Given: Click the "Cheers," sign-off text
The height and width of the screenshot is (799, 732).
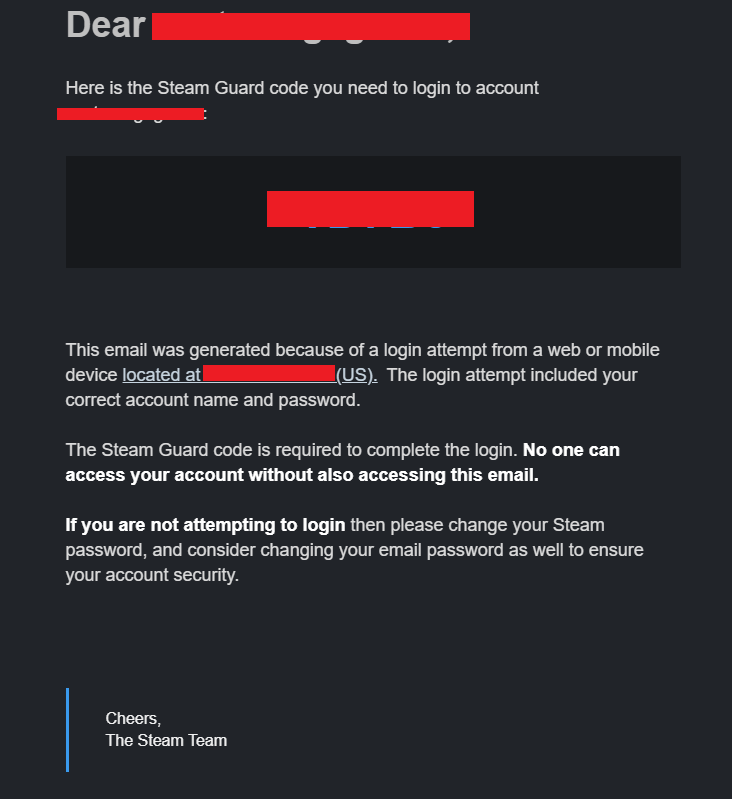Looking at the screenshot, I should coord(133,719).
